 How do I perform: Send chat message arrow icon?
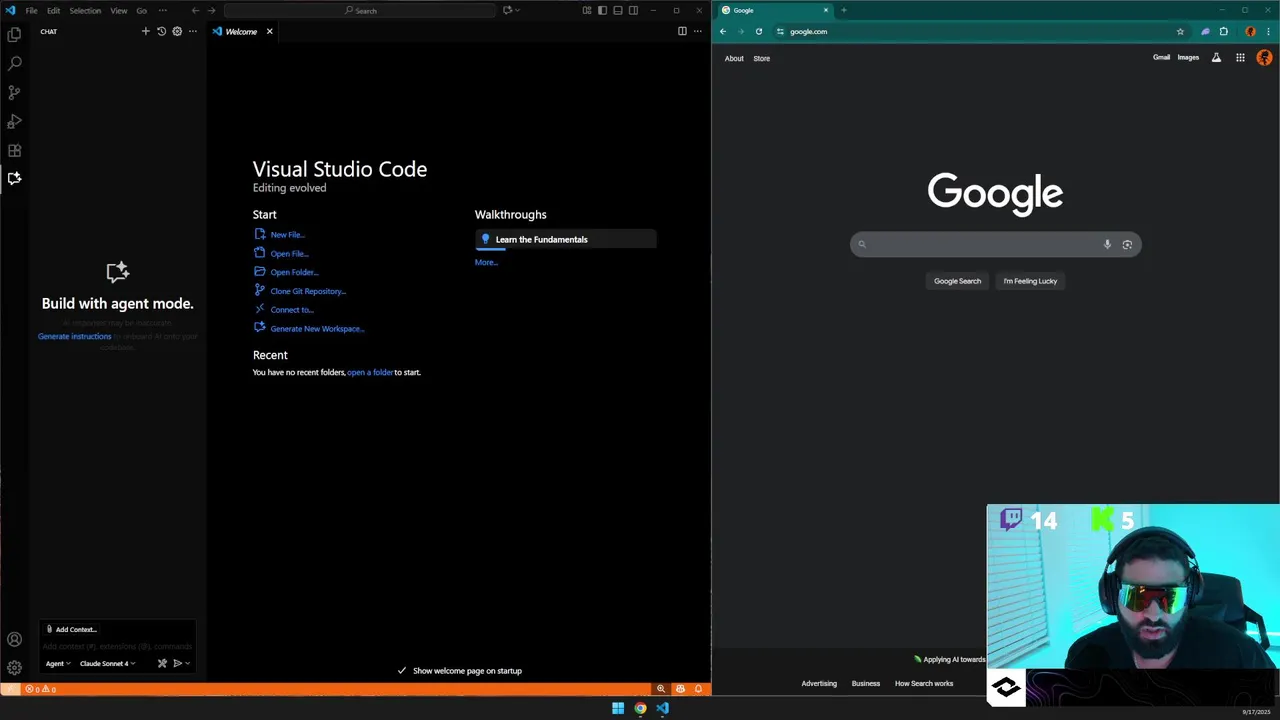pos(177,663)
